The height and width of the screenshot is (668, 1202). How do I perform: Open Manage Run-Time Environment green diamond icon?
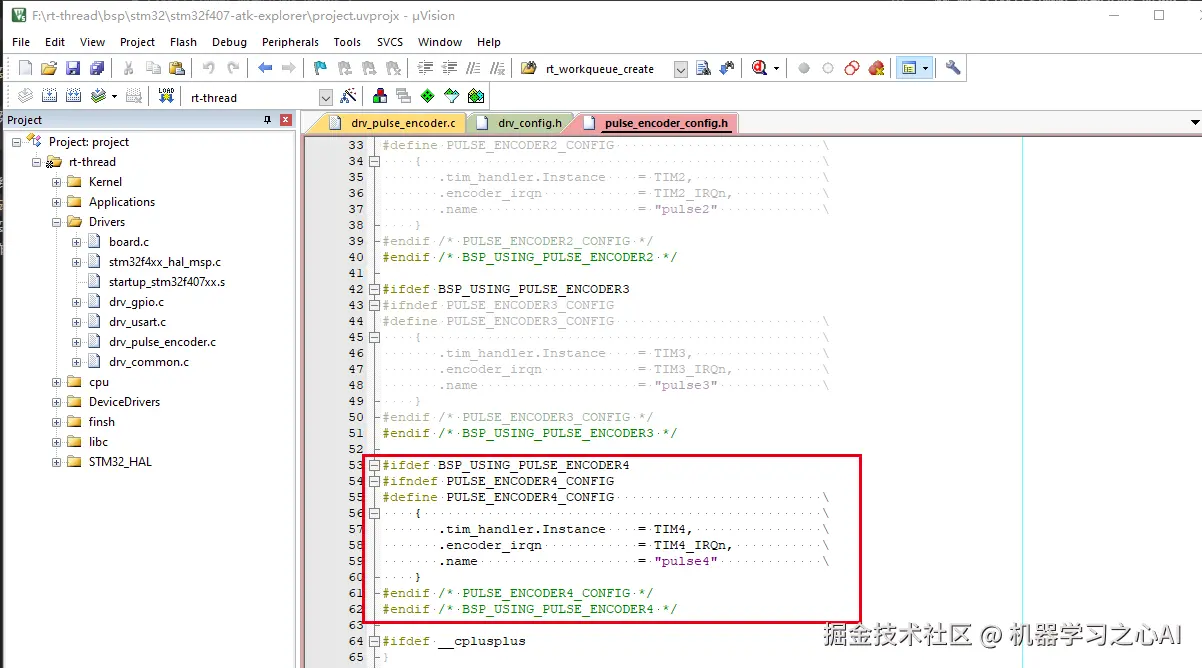click(428, 96)
